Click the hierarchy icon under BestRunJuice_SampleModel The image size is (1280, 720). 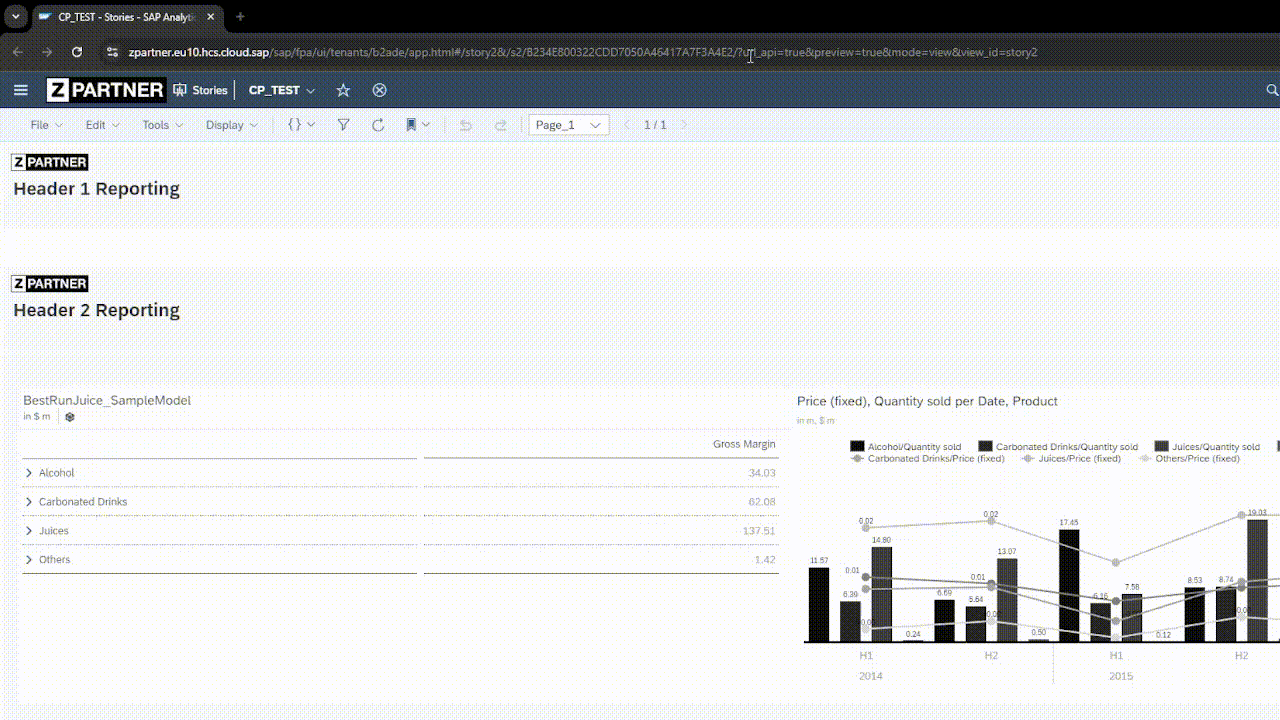(70, 417)
